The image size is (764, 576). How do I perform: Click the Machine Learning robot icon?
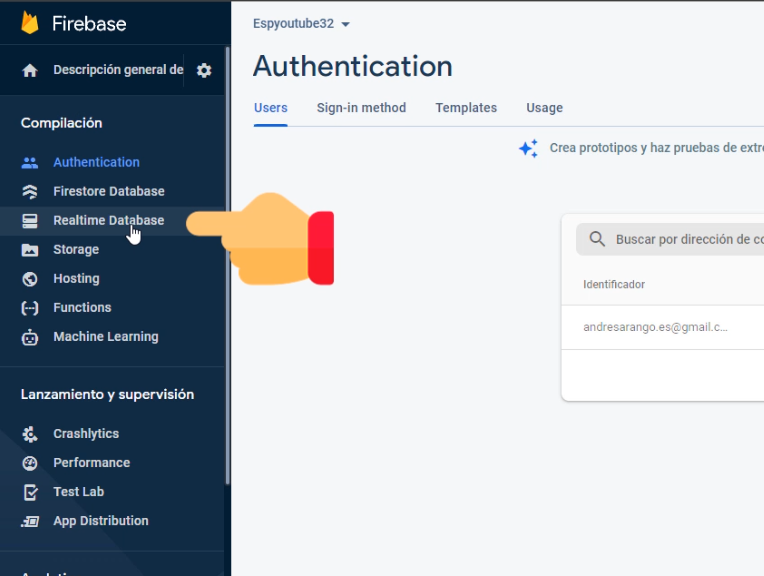click(x=30, y=337)
